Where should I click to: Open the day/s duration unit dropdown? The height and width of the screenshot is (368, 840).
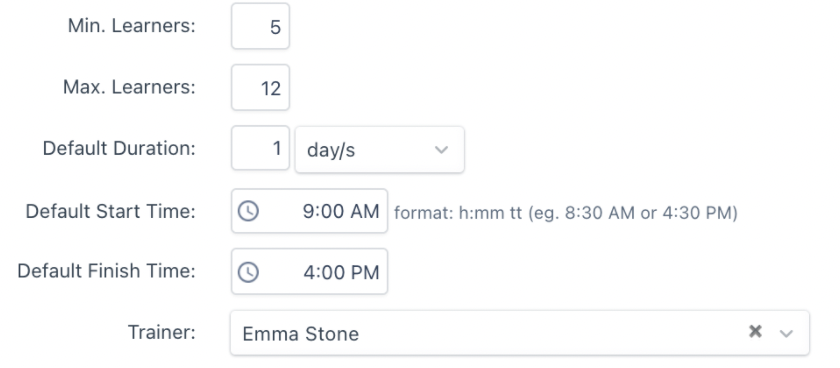[379, 149]
